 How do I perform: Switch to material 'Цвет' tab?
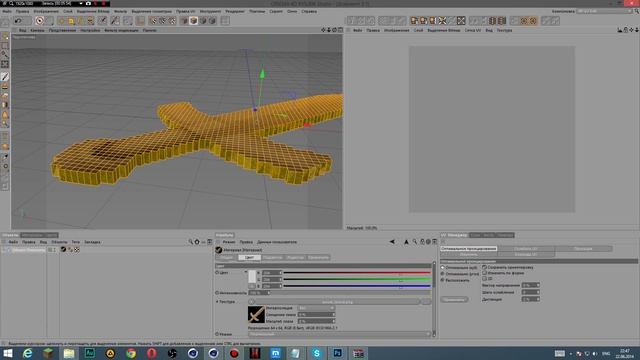click(249, 258)
